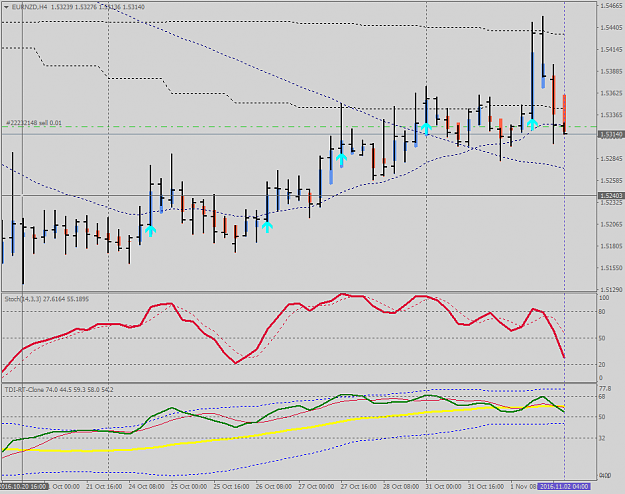Viewport: 625px width, 494px height.
Task: Click the 31 Oct 16:00 time label
Action: tap(486, 486)
